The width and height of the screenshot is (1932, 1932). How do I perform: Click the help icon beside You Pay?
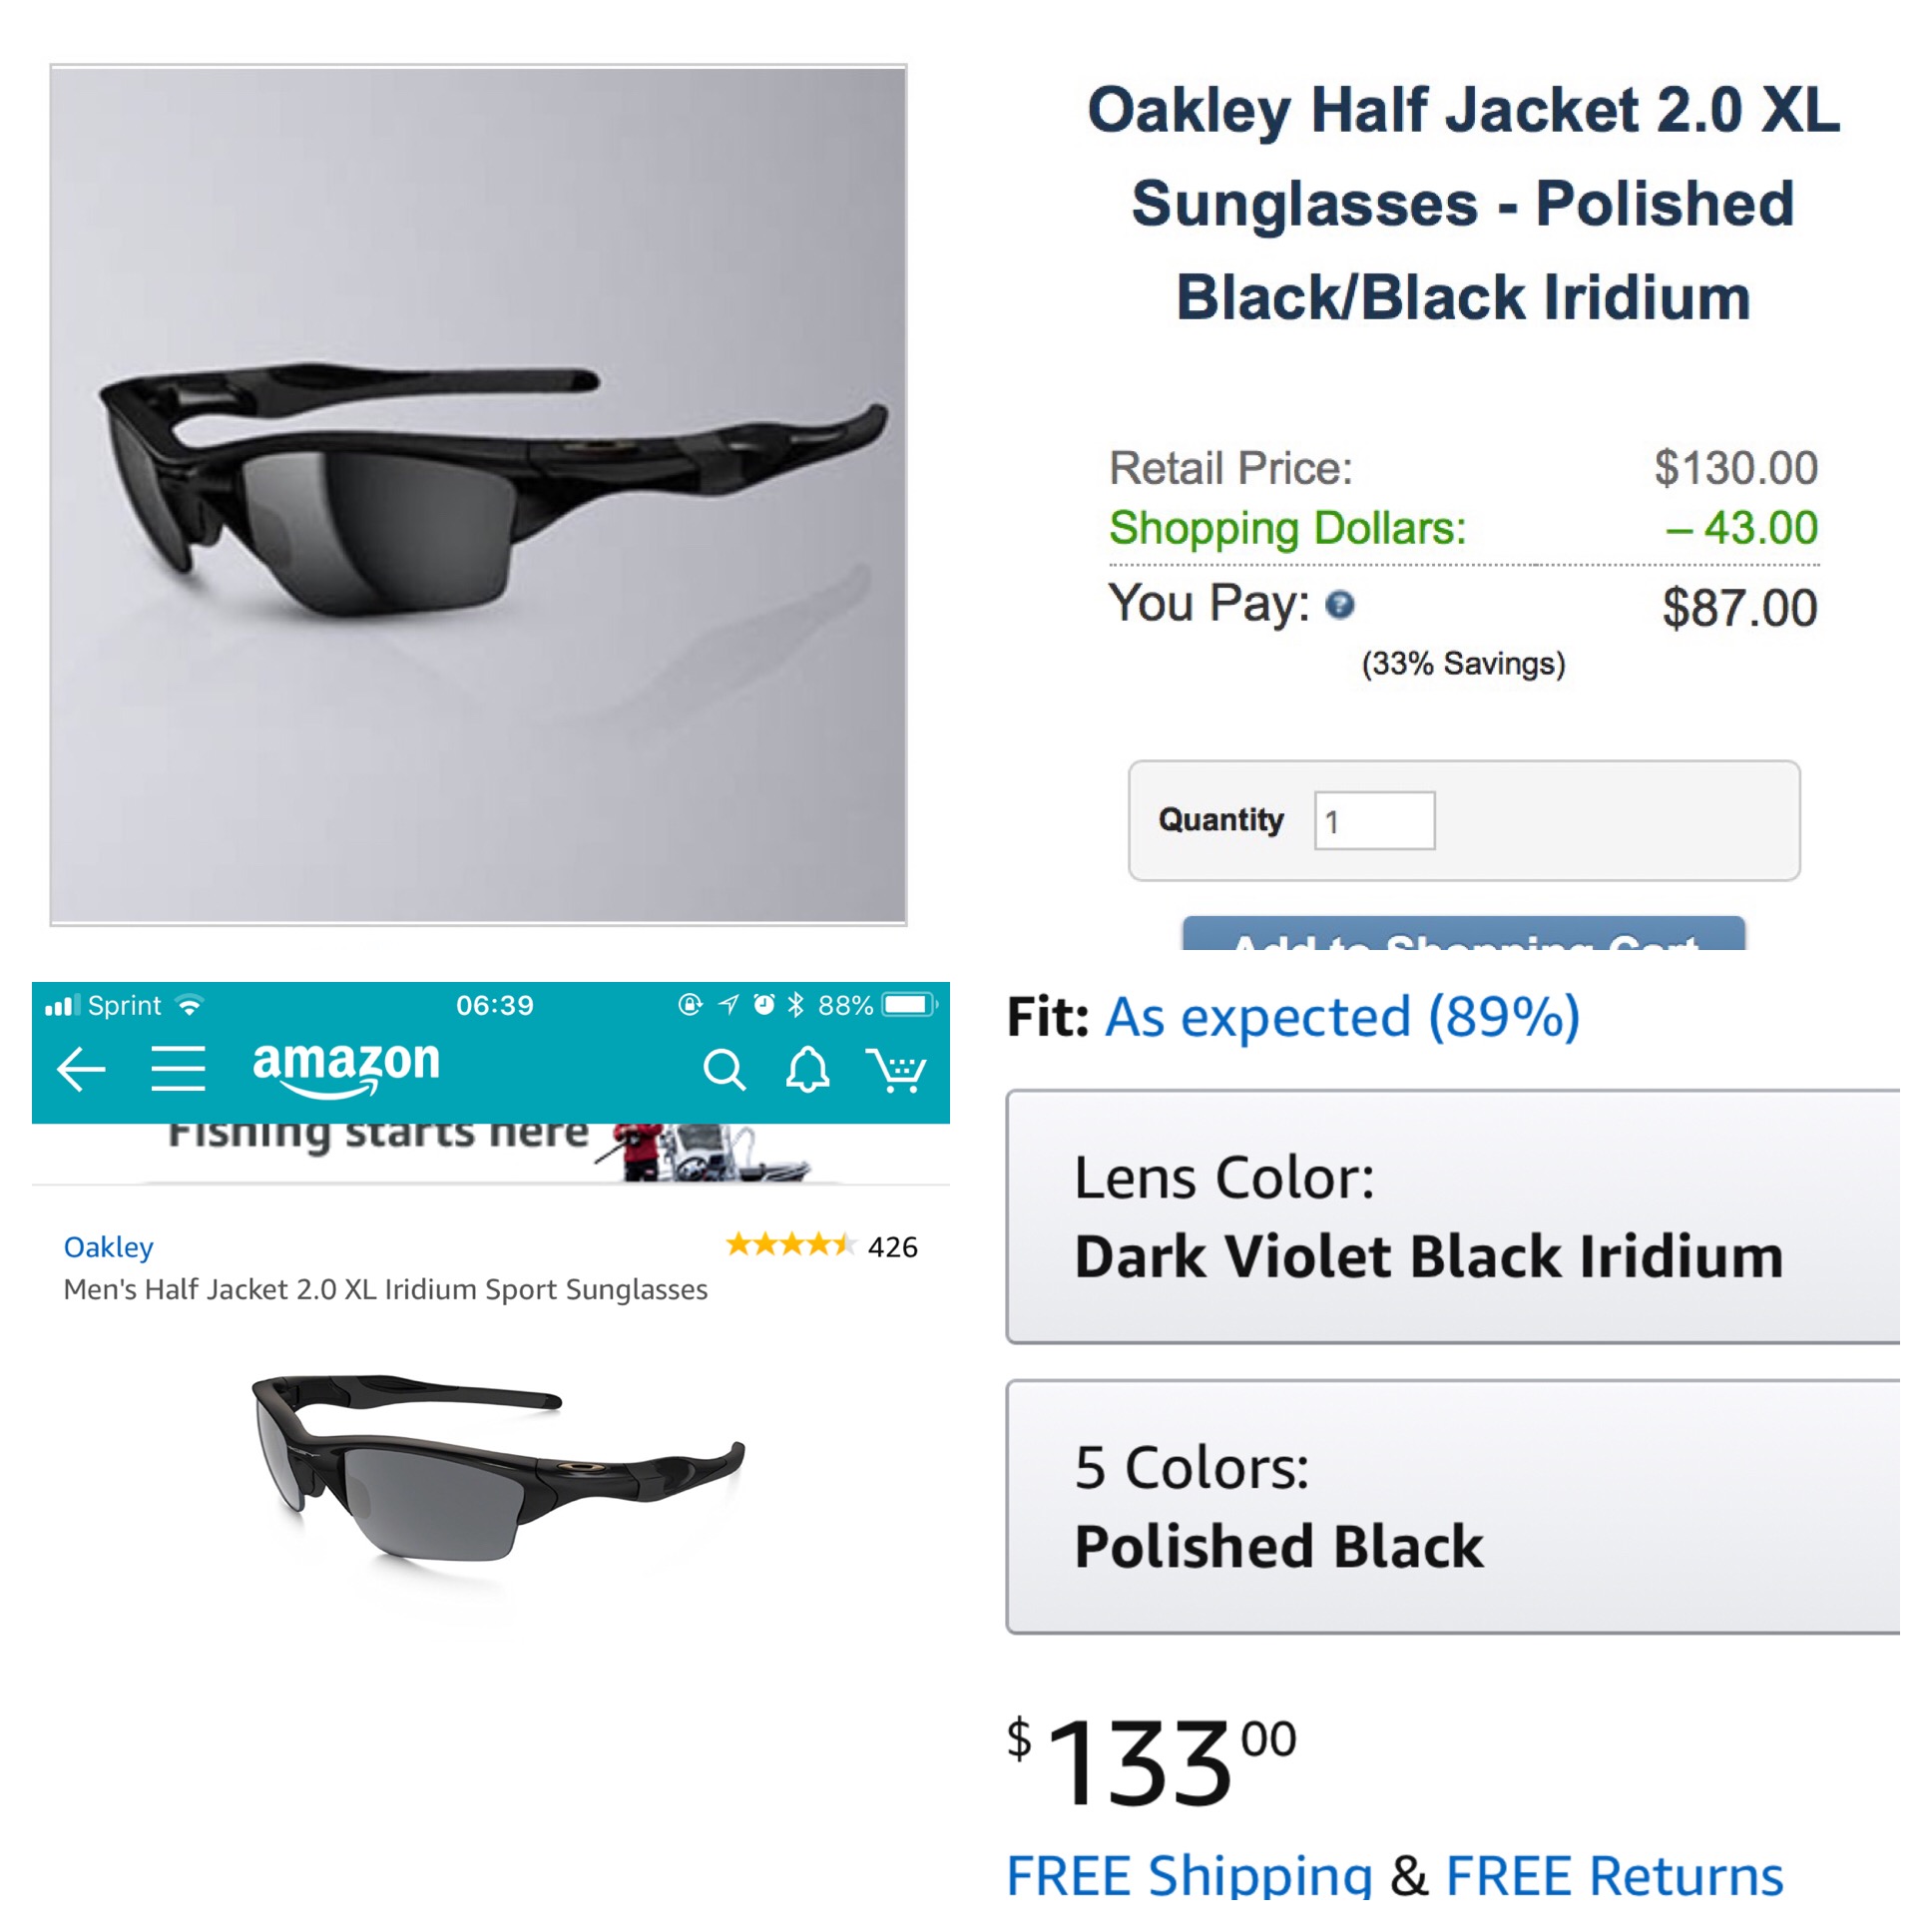pyautogui.click(x=1339, y=604)
